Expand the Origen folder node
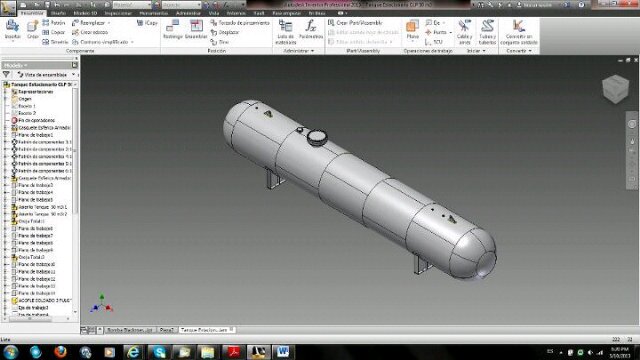 point(5,99)
